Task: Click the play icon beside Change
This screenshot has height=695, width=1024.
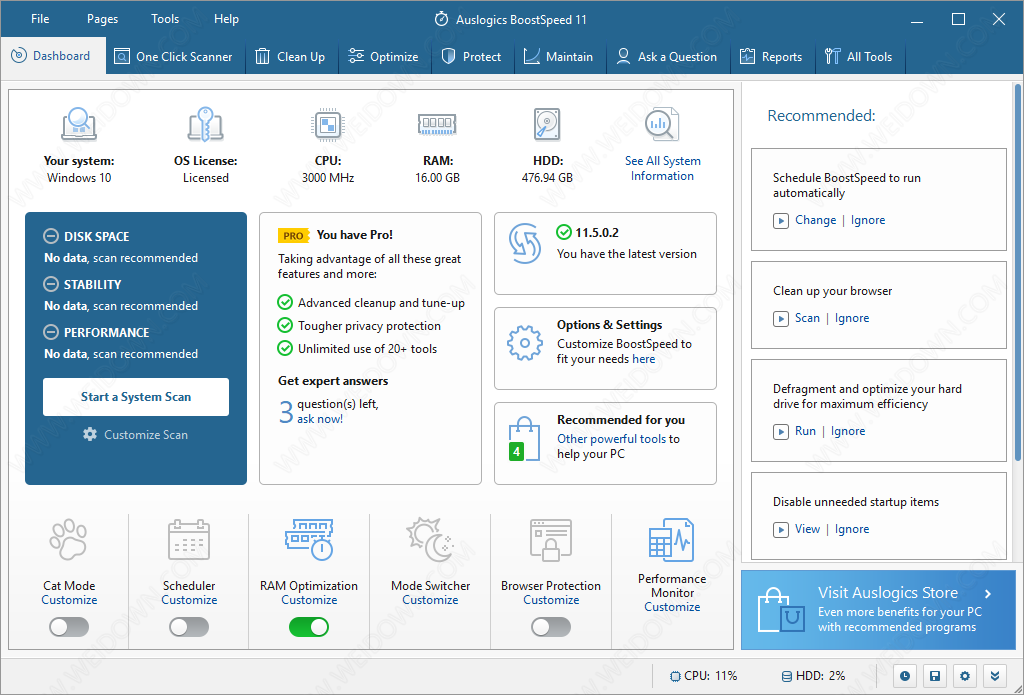Action: click(780, 221)
